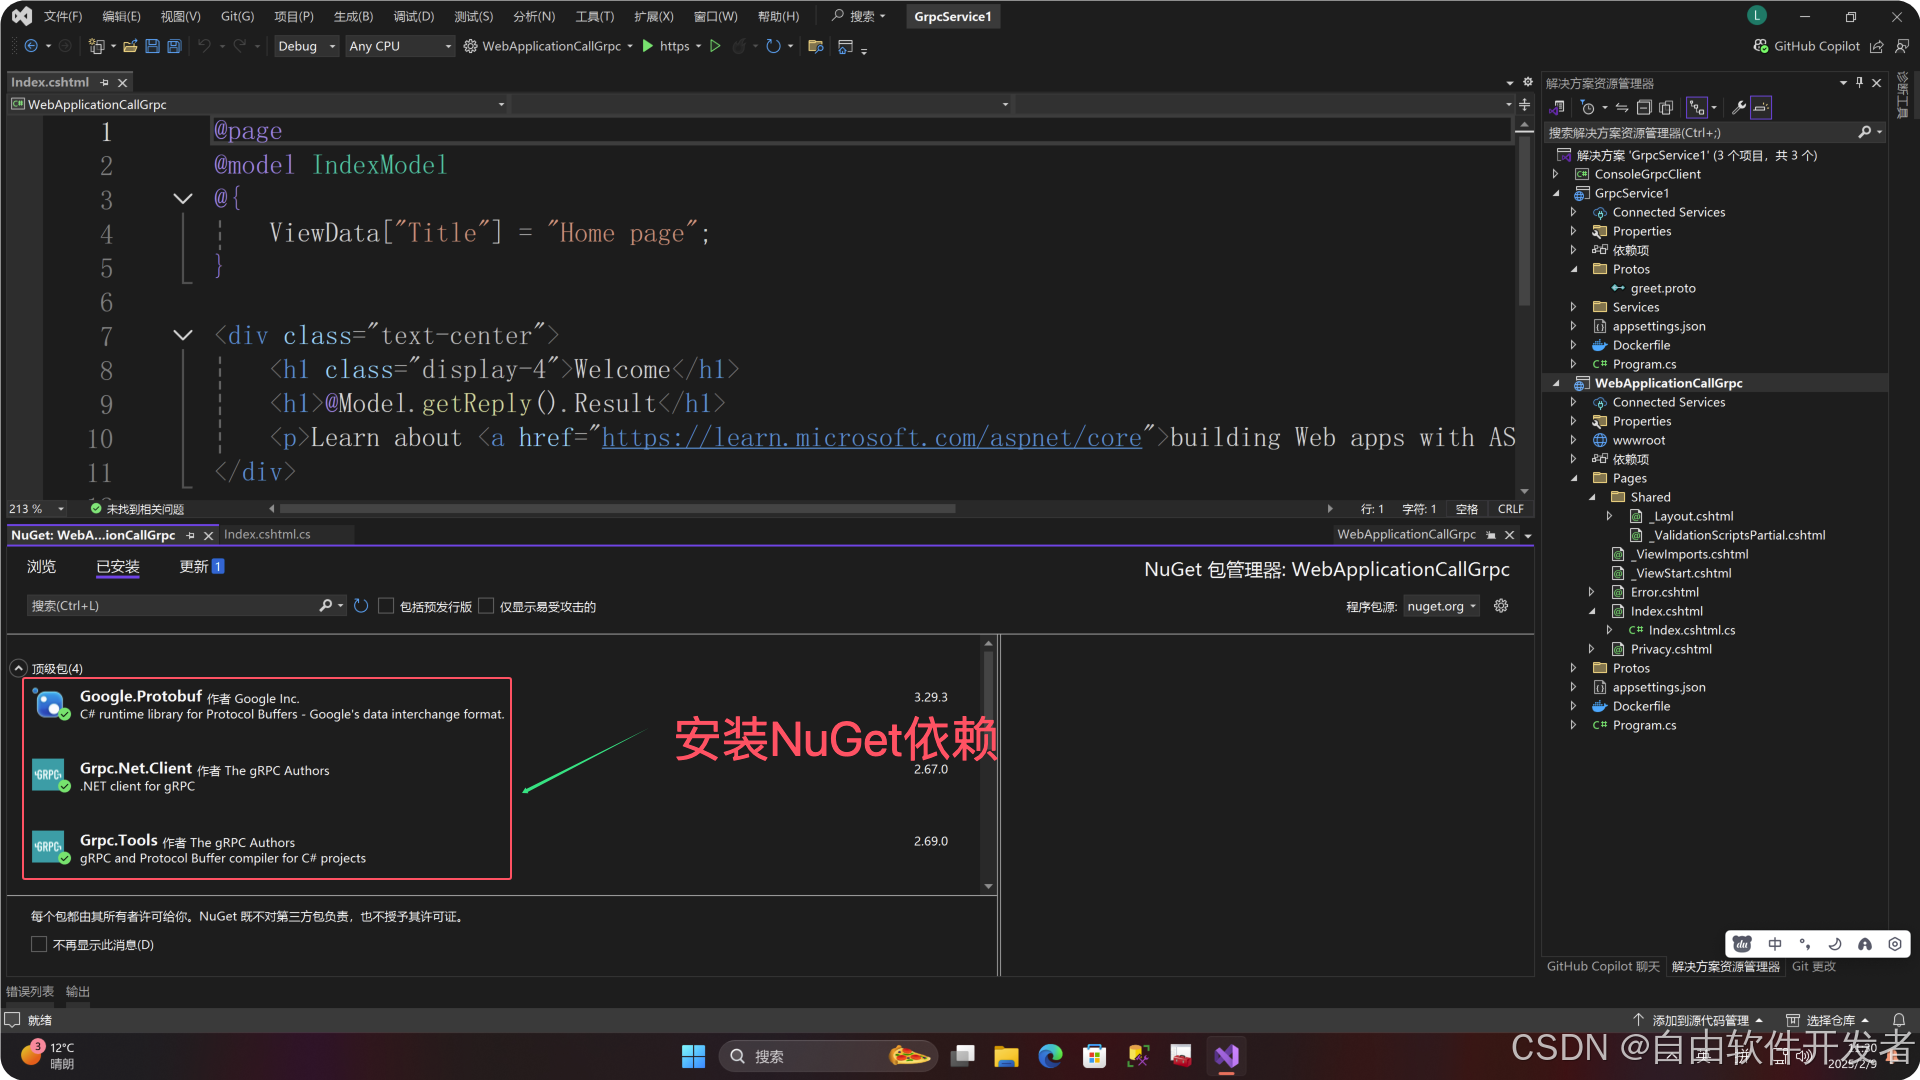Collapse the code block at line 3
1920x1080 pixels.
click(x=183, y=199)
